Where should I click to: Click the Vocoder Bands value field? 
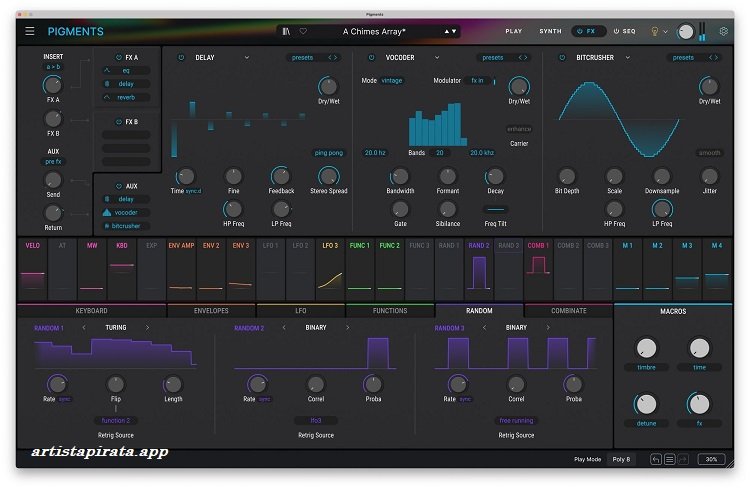(440, 153)
